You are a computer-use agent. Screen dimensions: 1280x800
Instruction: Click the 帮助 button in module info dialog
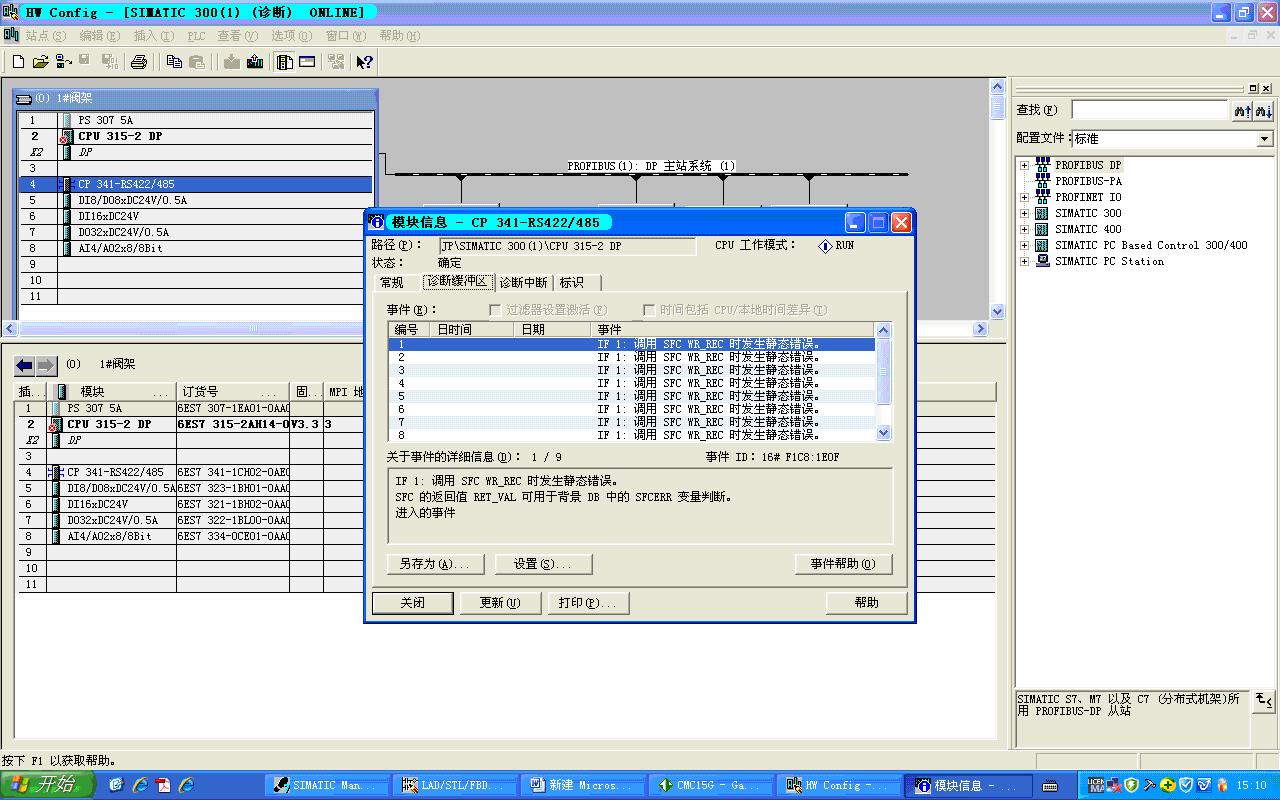(867, 603)
